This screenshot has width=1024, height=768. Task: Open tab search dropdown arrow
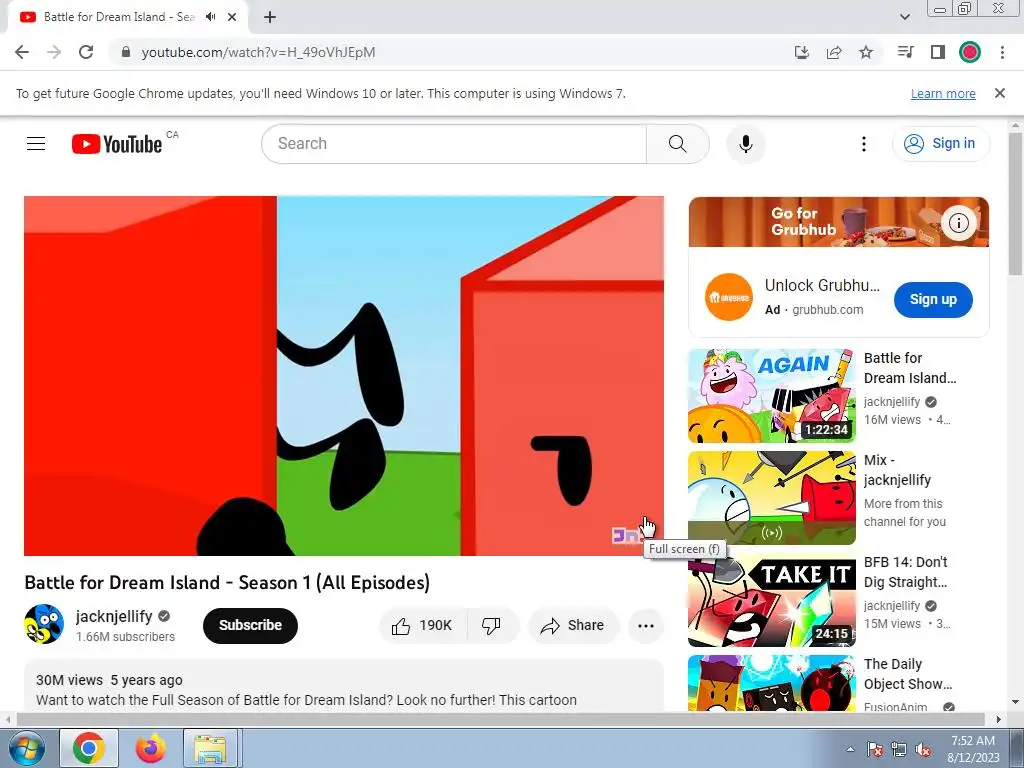tap(904, 17)
